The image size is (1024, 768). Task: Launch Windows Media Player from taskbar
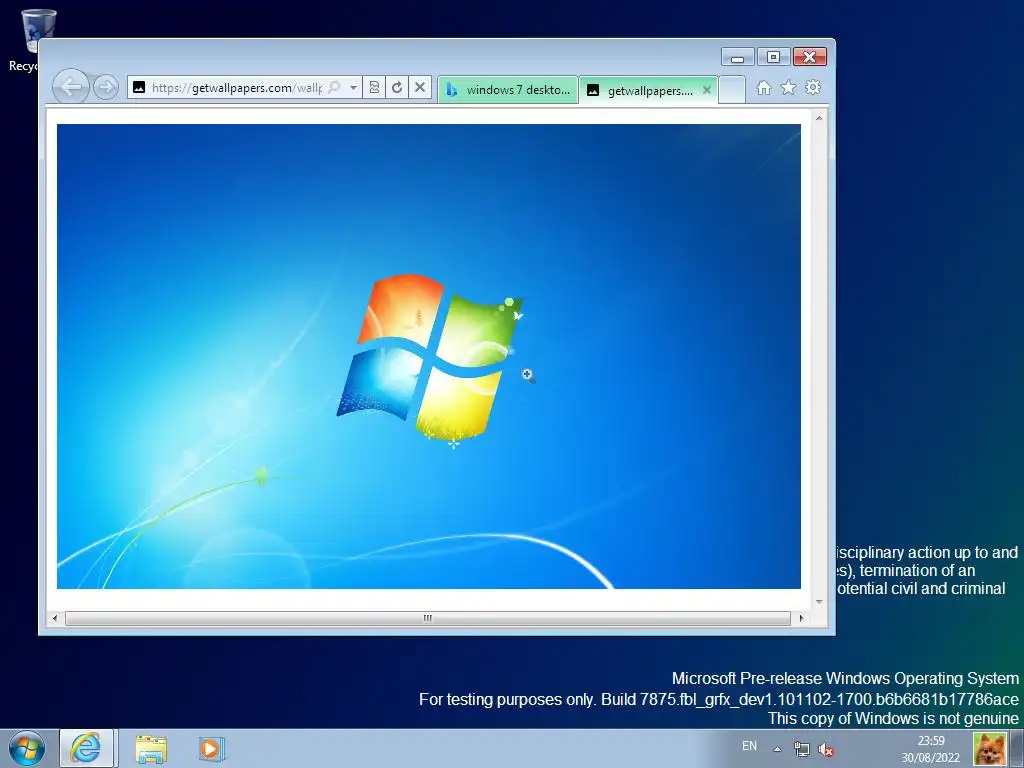click(212, 748)
